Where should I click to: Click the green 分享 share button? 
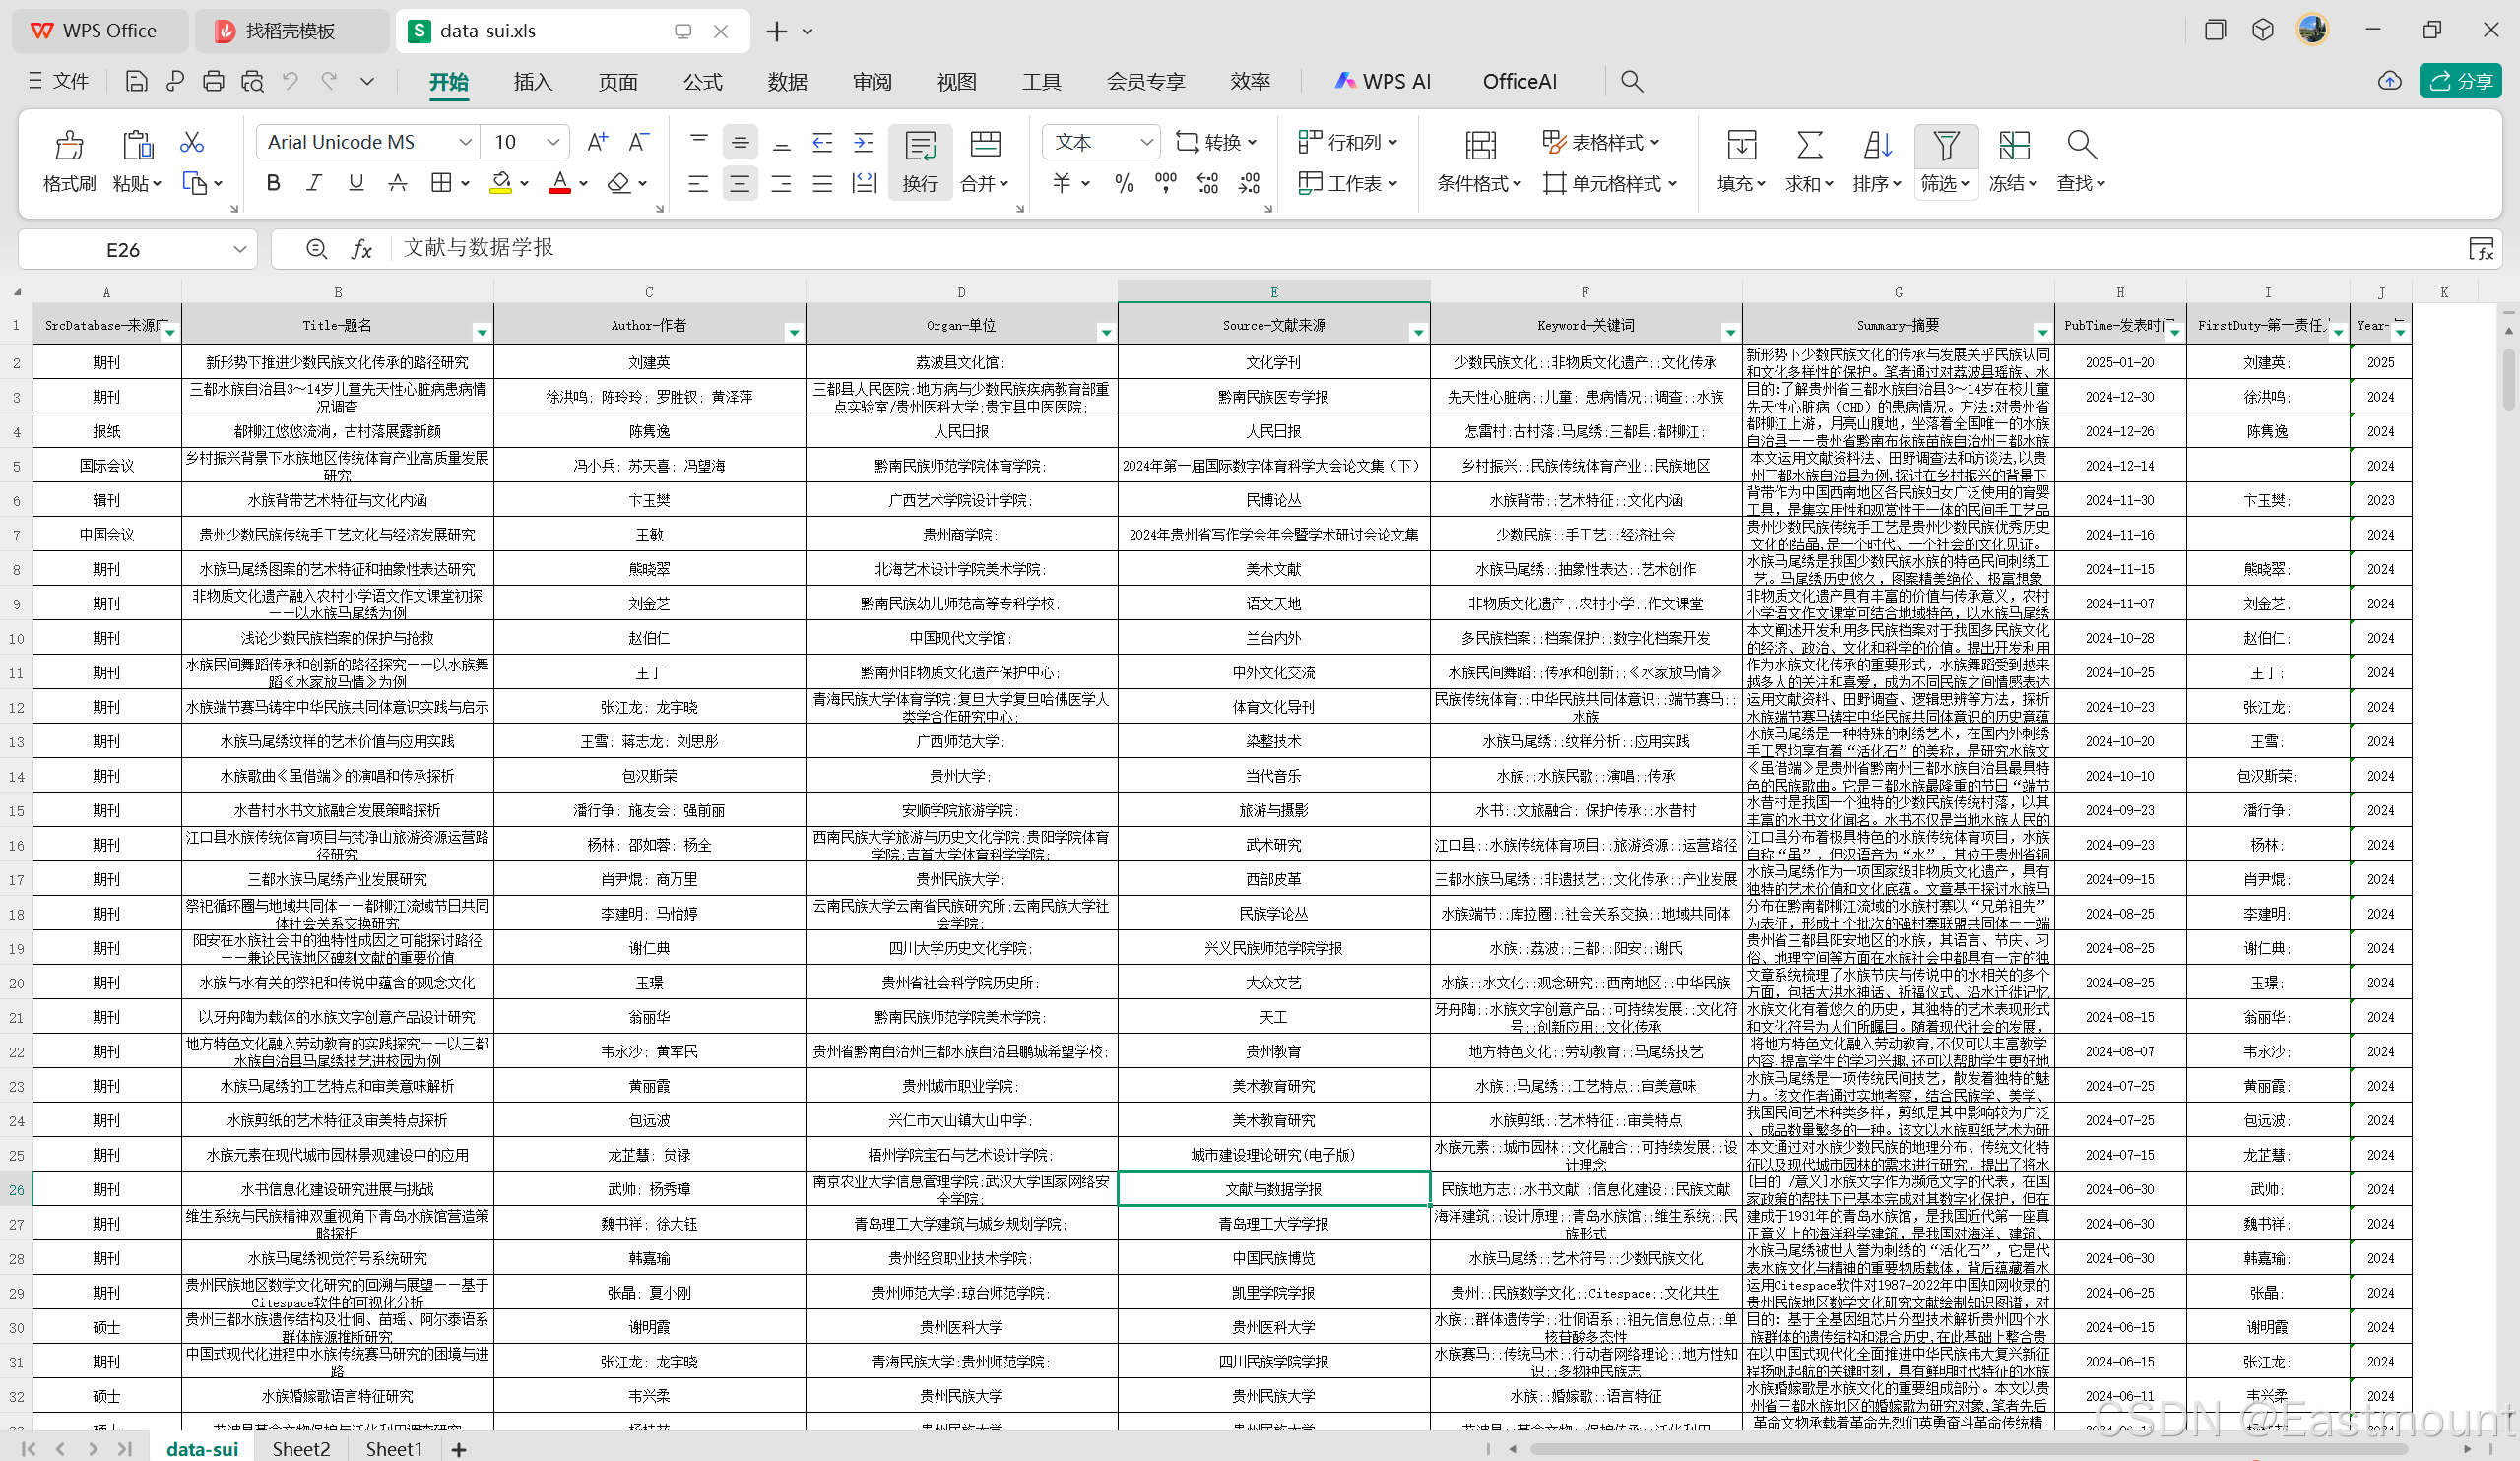click(x=2460, y=82)
